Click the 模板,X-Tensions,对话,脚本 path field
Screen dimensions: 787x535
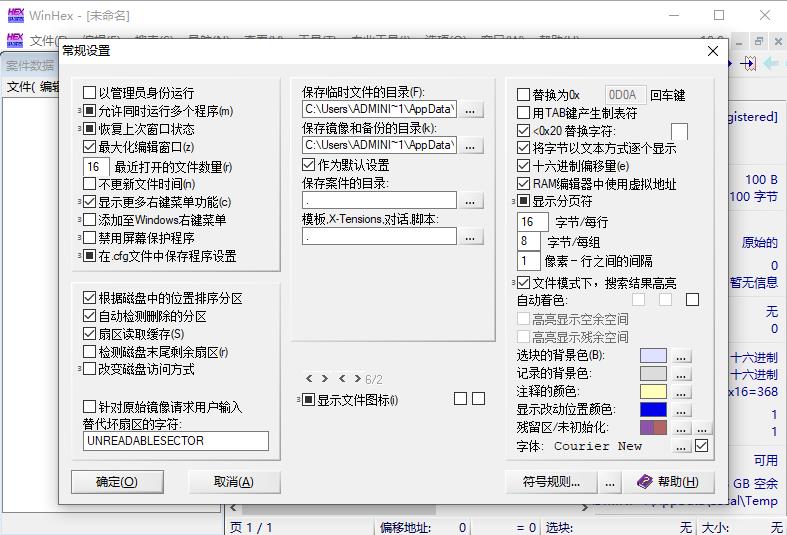(379, 237)
